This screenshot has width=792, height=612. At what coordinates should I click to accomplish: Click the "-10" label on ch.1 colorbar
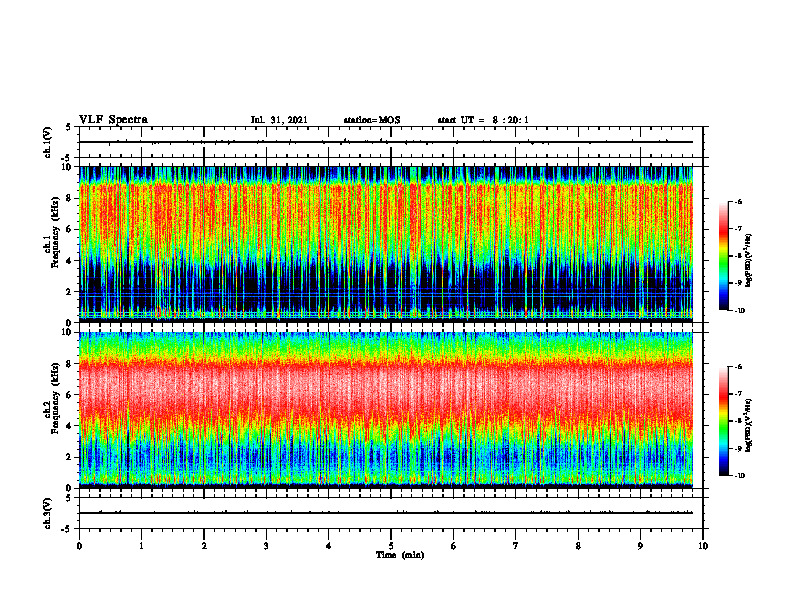739,310
